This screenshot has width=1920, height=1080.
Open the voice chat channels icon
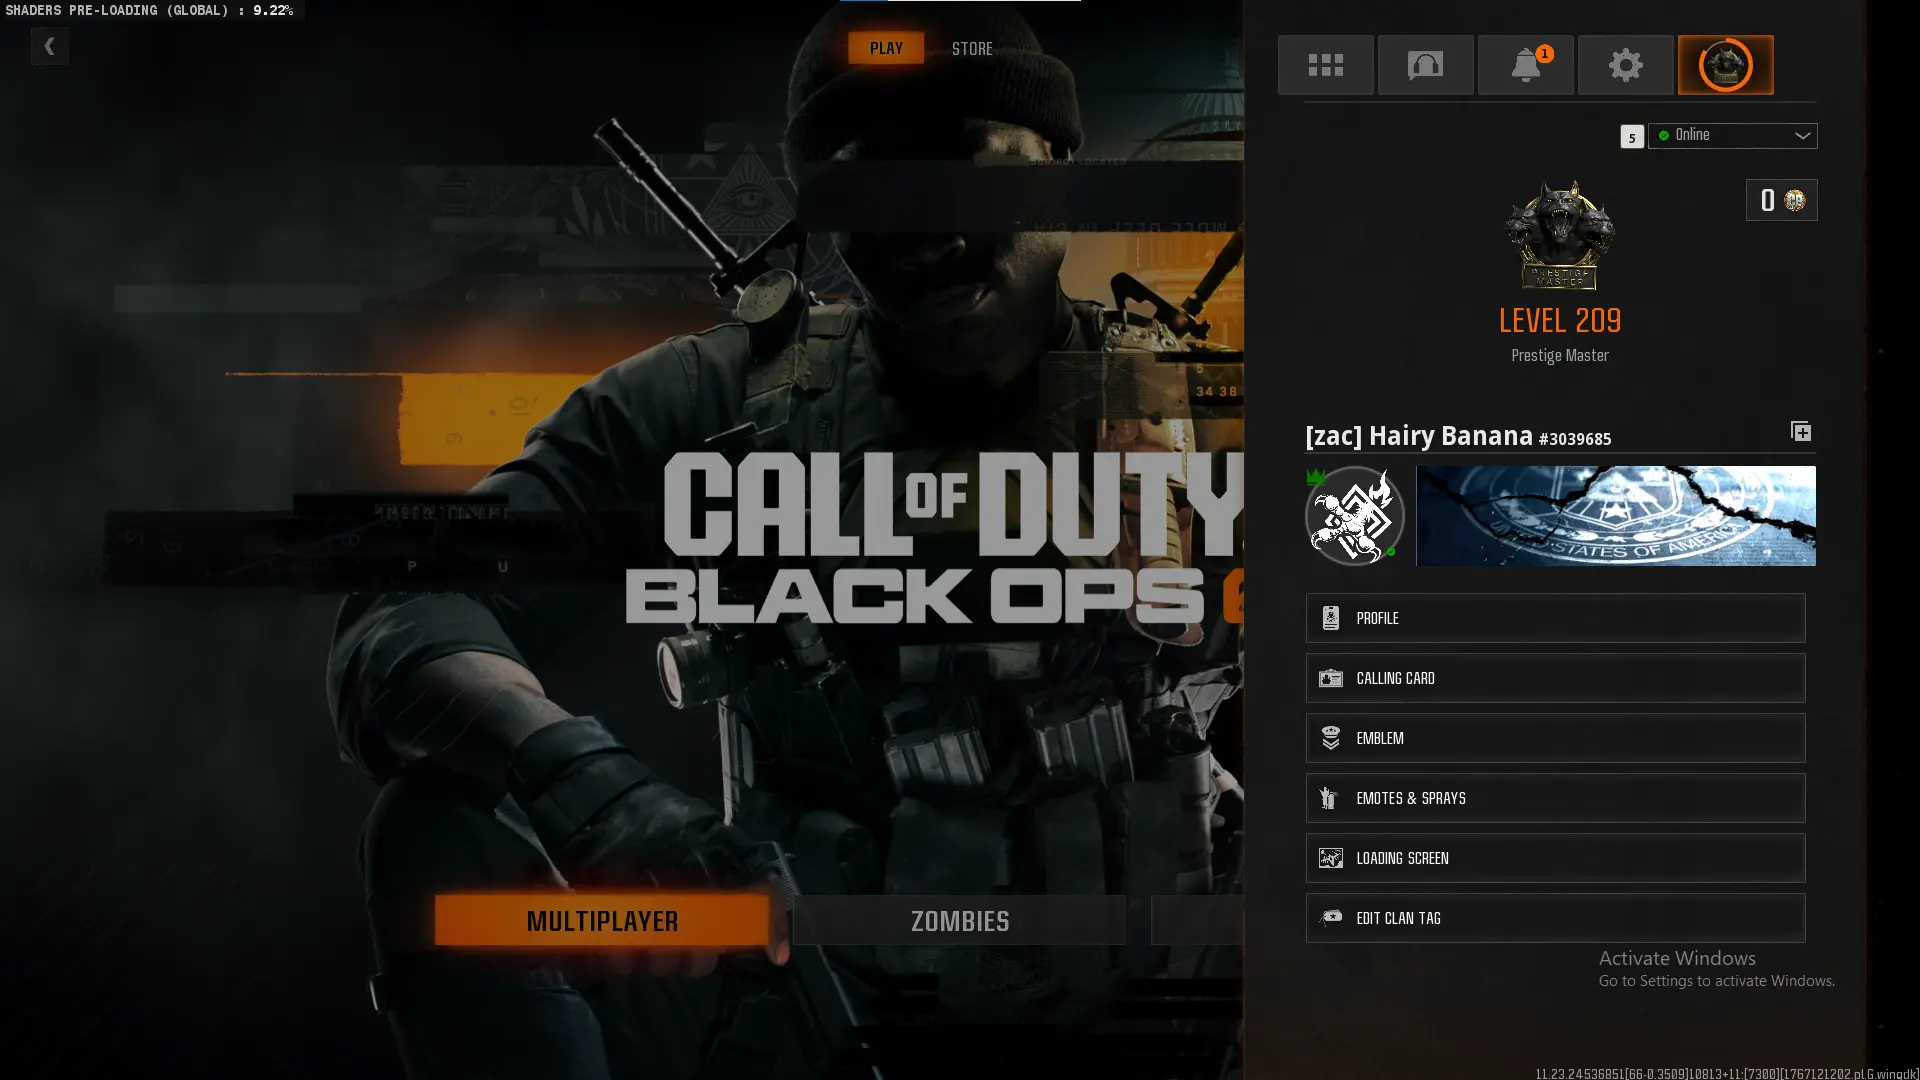1425,64
